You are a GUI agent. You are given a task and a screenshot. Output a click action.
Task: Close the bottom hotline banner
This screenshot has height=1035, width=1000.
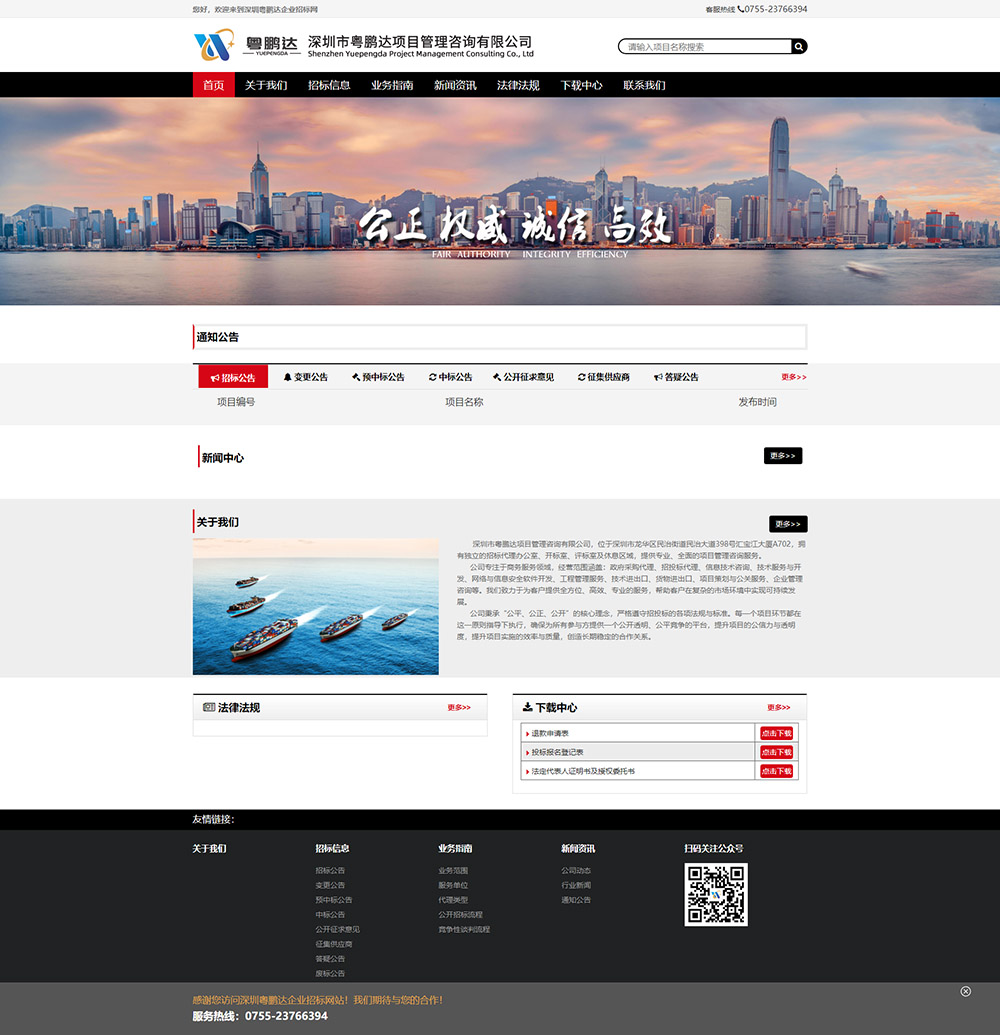(x=965, y=991)
